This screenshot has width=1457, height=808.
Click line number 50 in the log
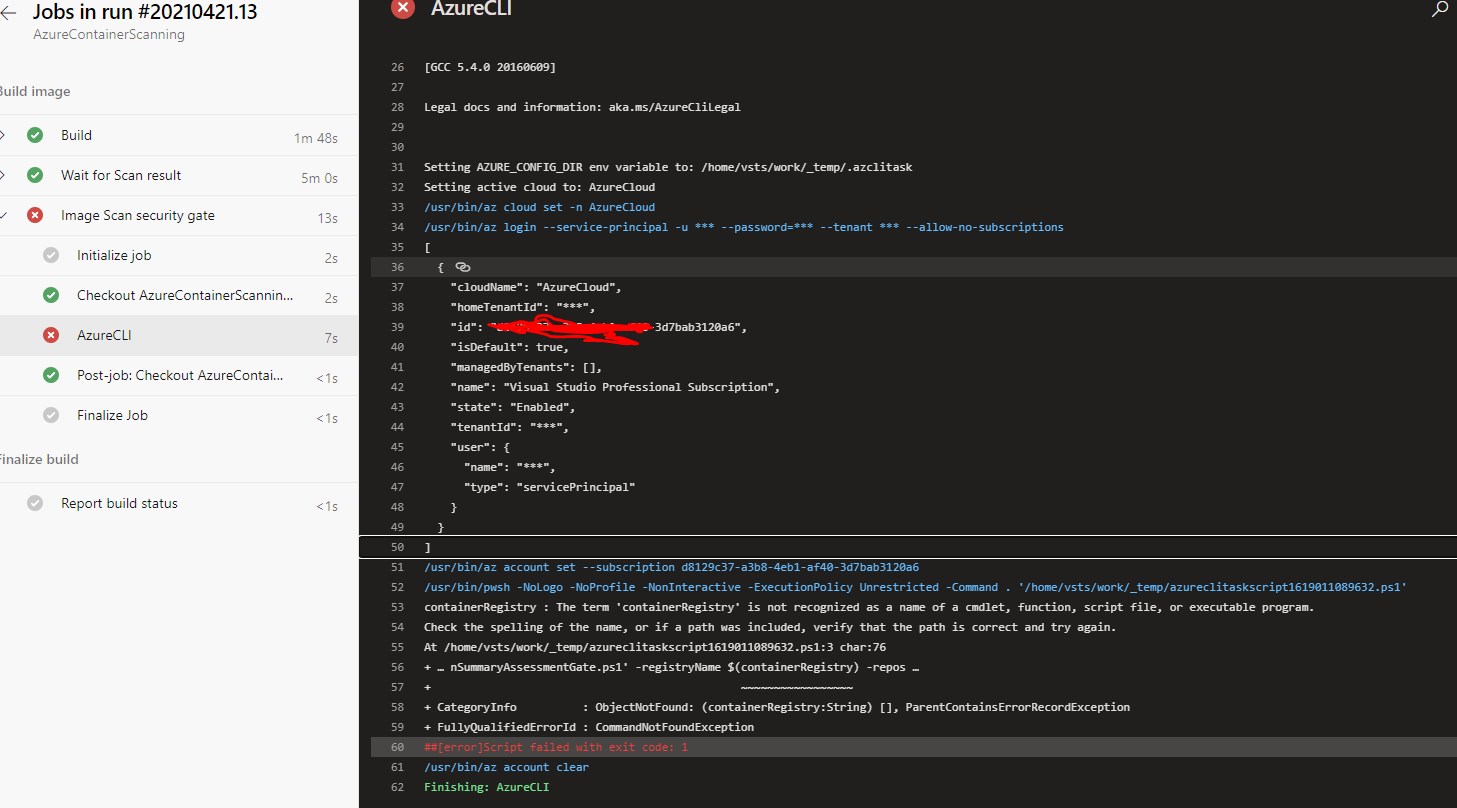tap(397, 547)
